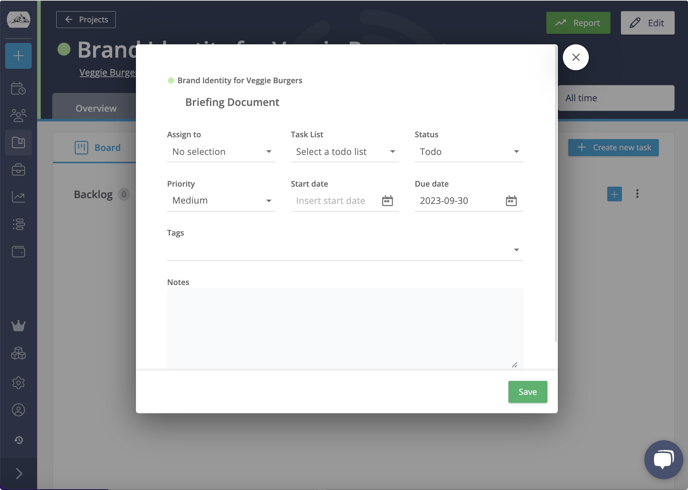Open Assign to dropdown
Viewport: 688px width, 490px height.
pos(221,152)
